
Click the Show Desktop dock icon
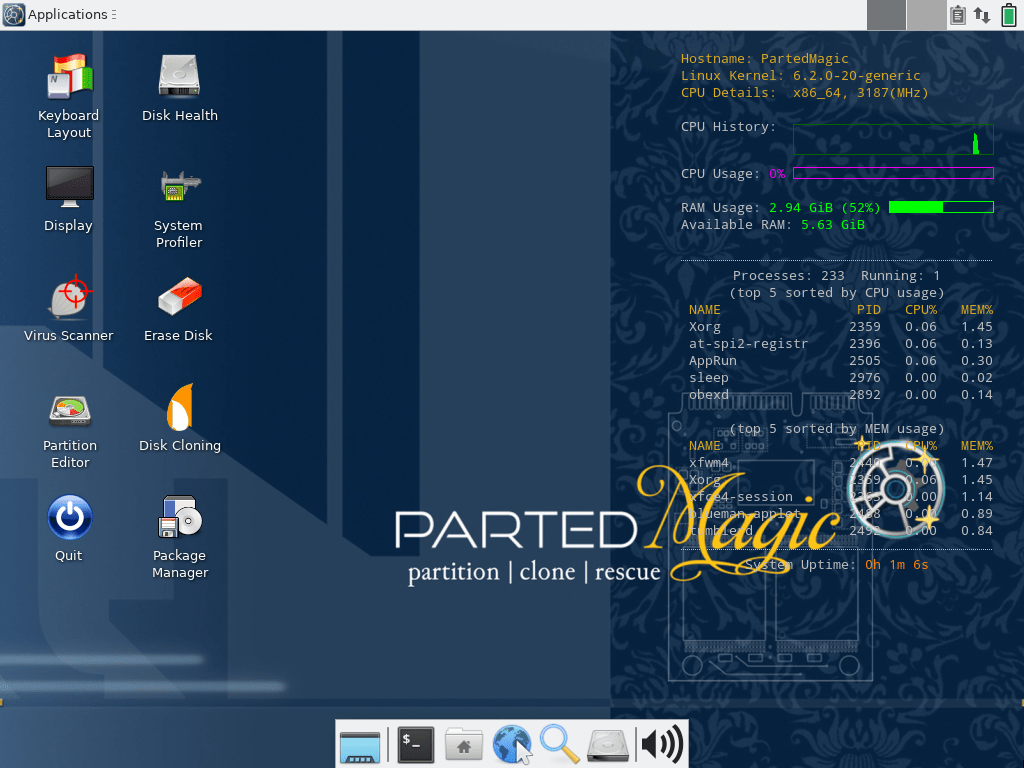click(359, 746)
